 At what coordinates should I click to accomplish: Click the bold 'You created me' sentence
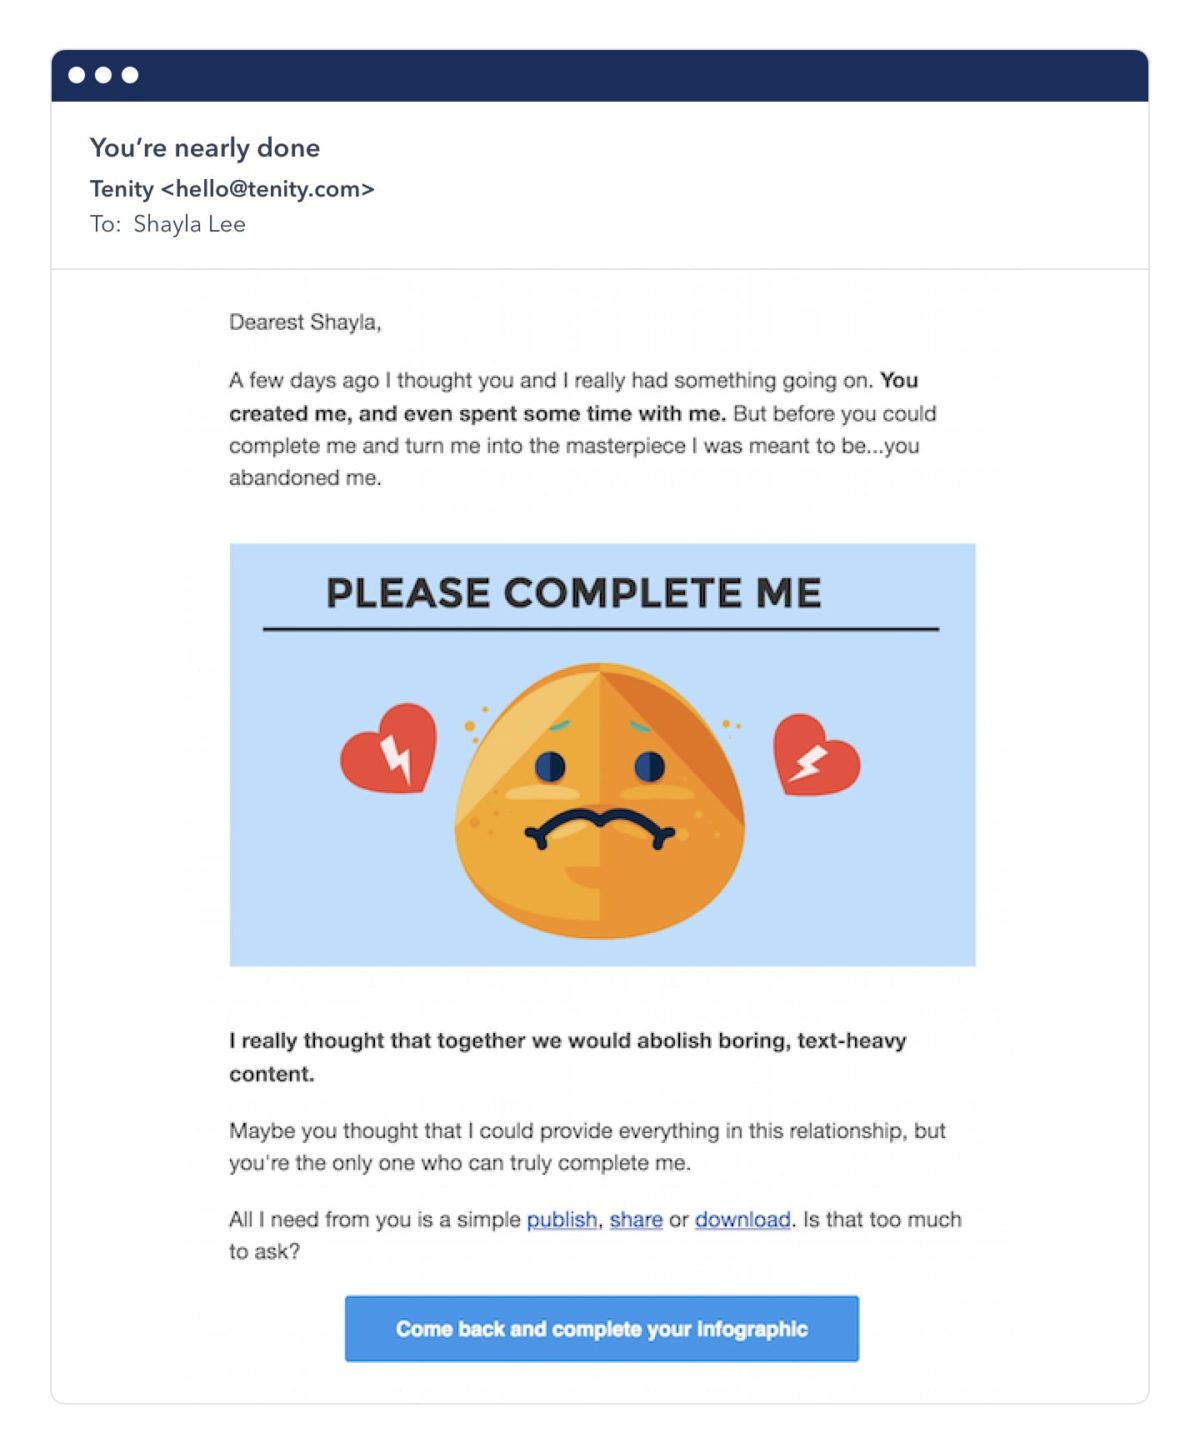[x=478, y=413]
